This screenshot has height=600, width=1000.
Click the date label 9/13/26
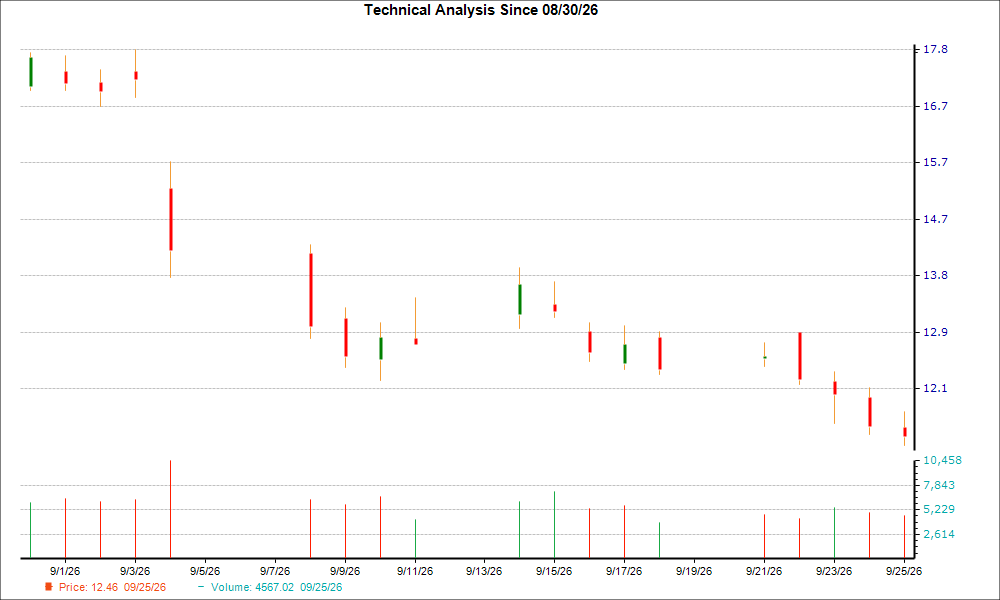click(484, 571)
